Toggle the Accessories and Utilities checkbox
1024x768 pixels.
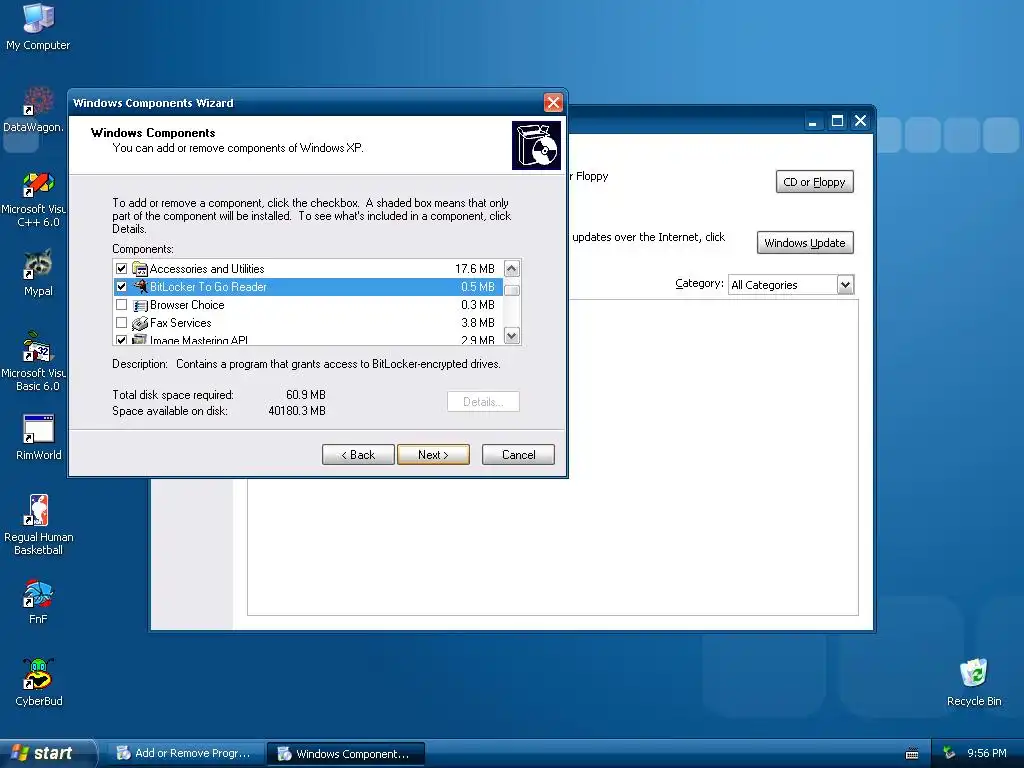click(x=121, y=268)
